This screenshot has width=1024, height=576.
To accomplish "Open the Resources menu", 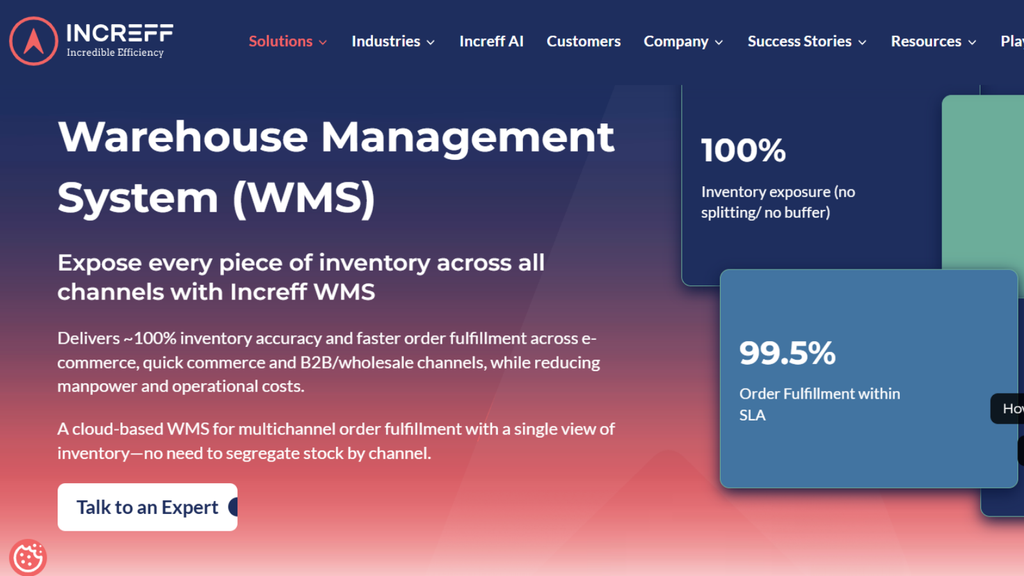I will tap(926, 41).
